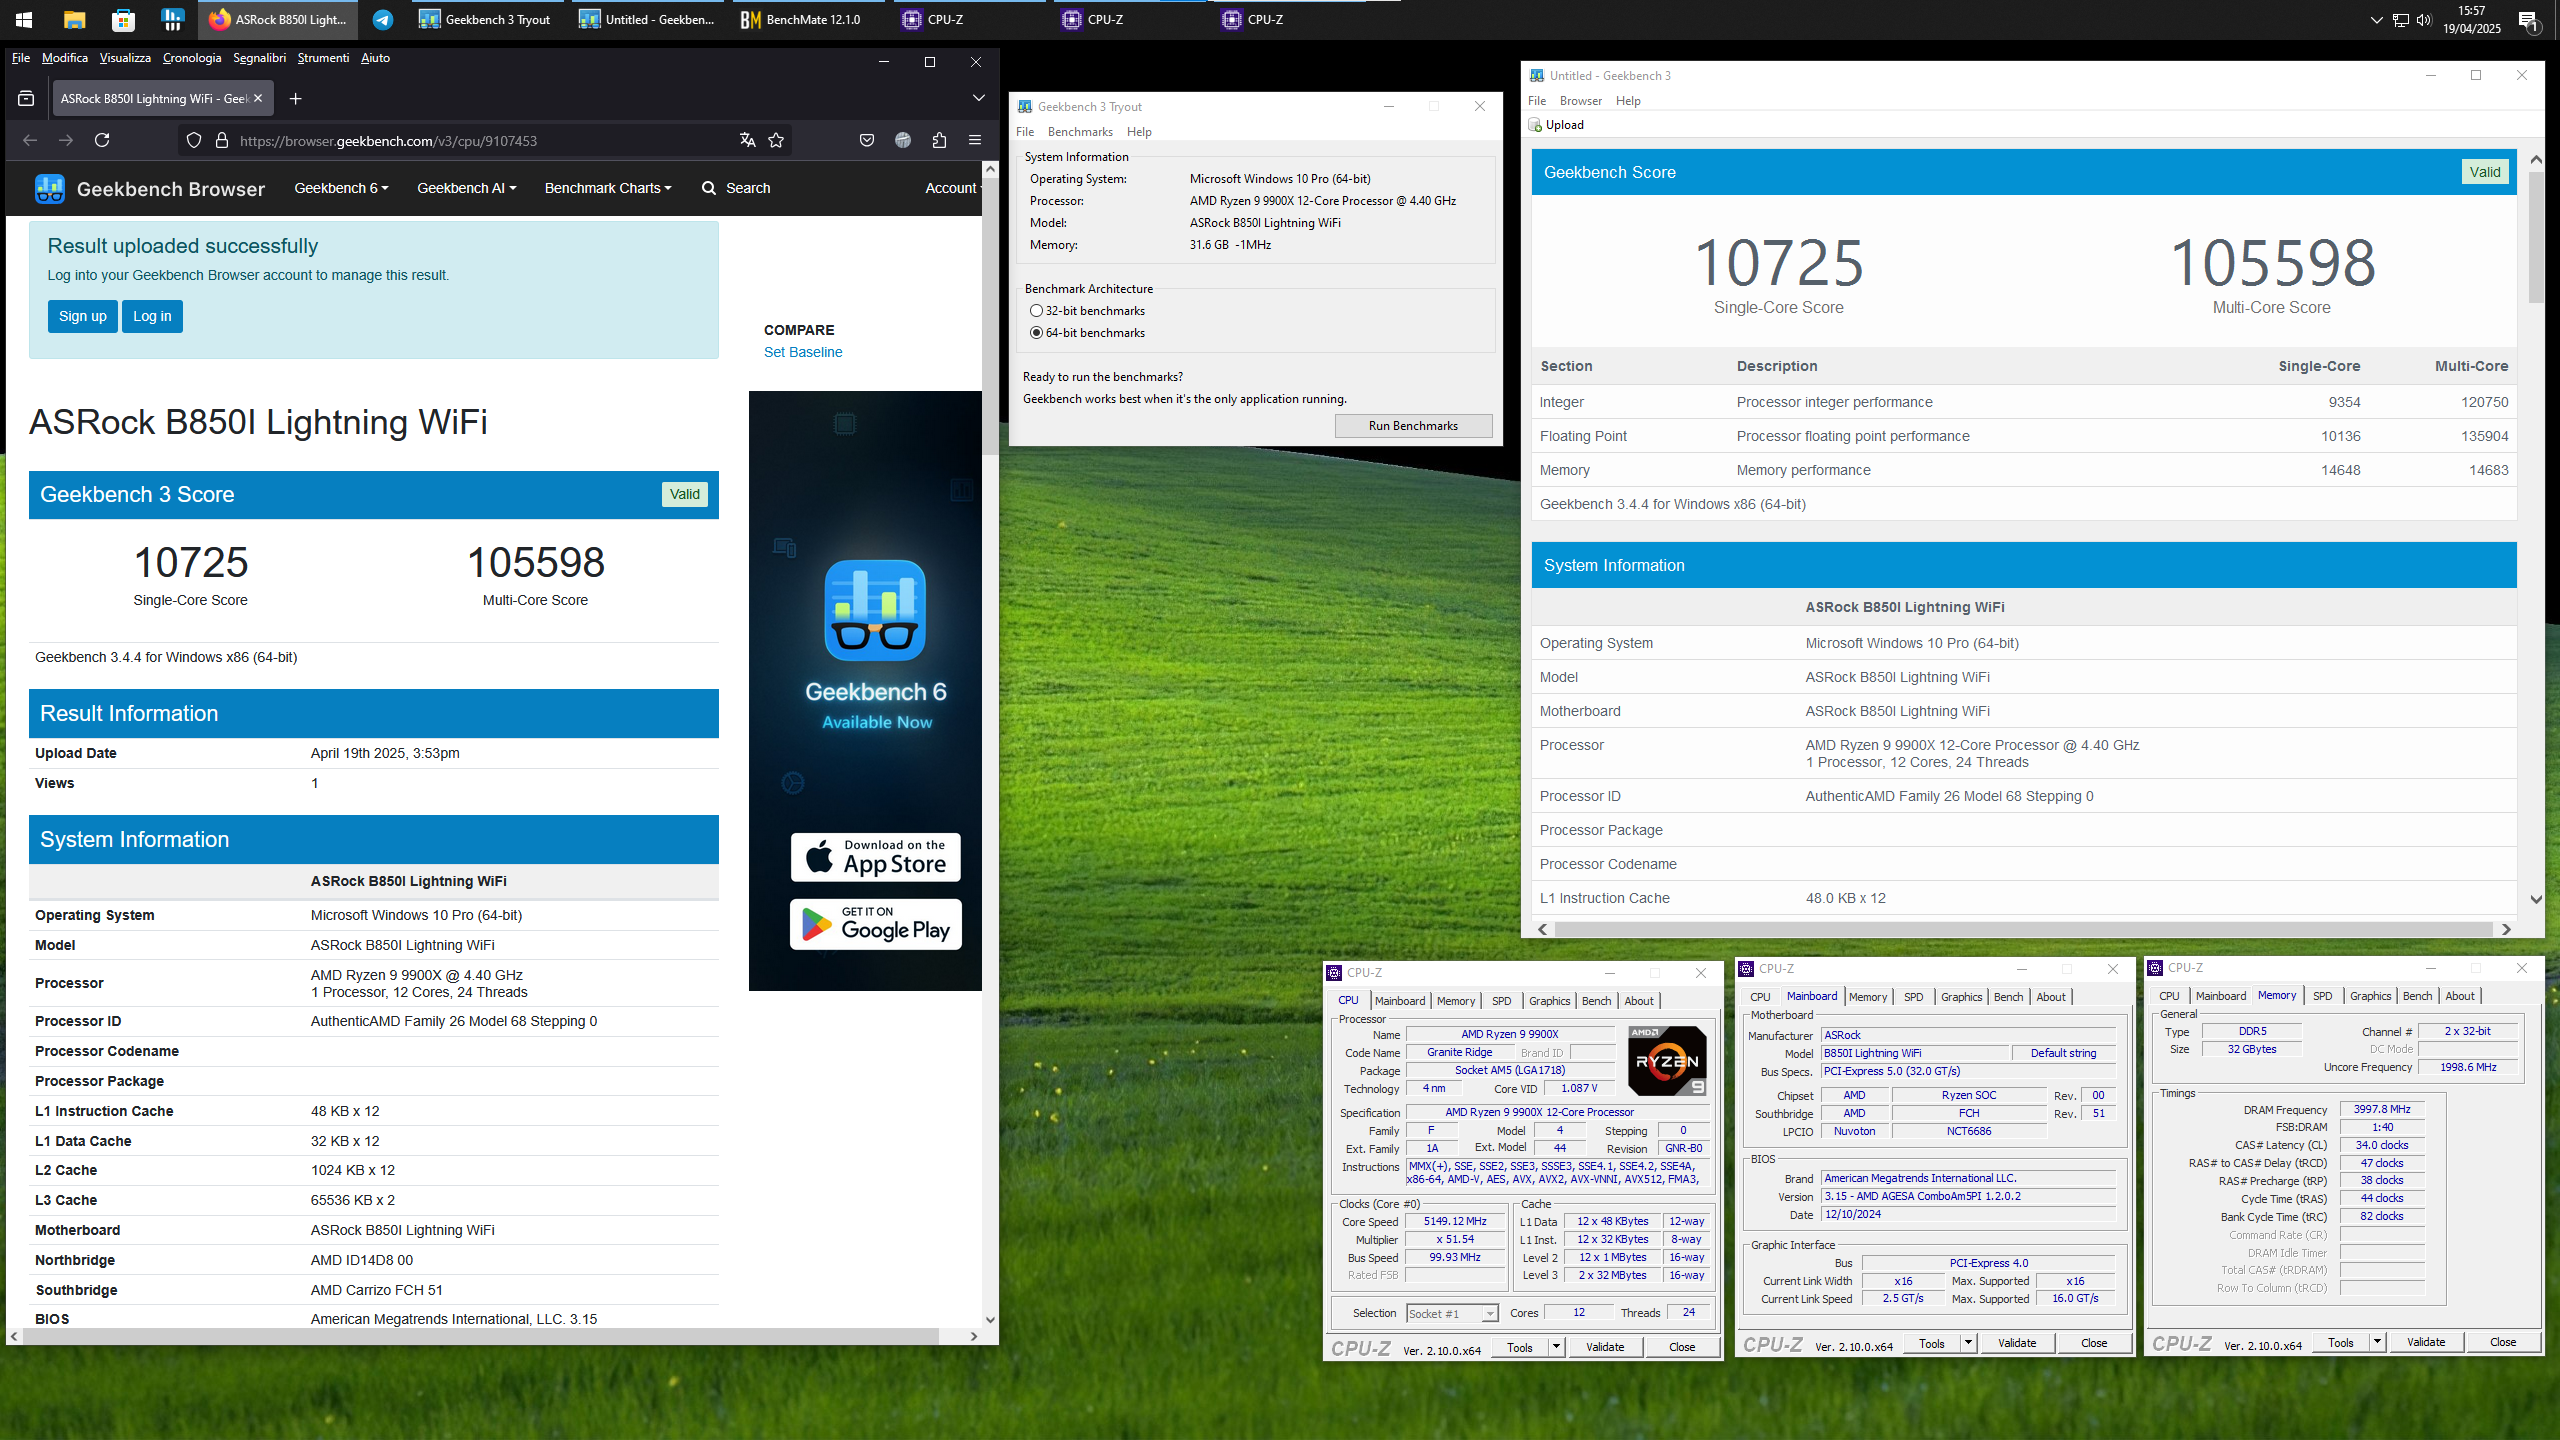Click the Firefox view recent browsing icon
This screenshot has width=2560, height=1440.
coord(26,98)
